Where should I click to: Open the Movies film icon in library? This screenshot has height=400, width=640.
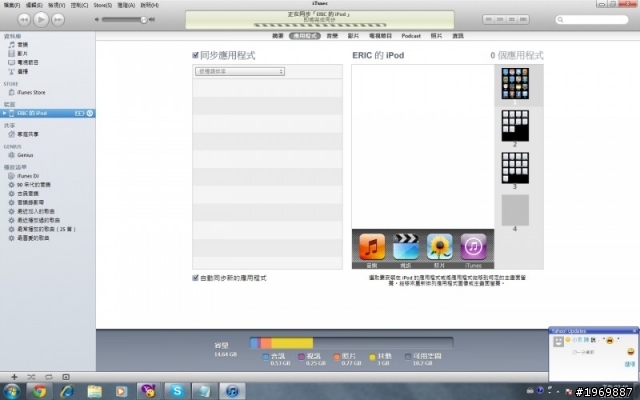(x=11, y=53)
